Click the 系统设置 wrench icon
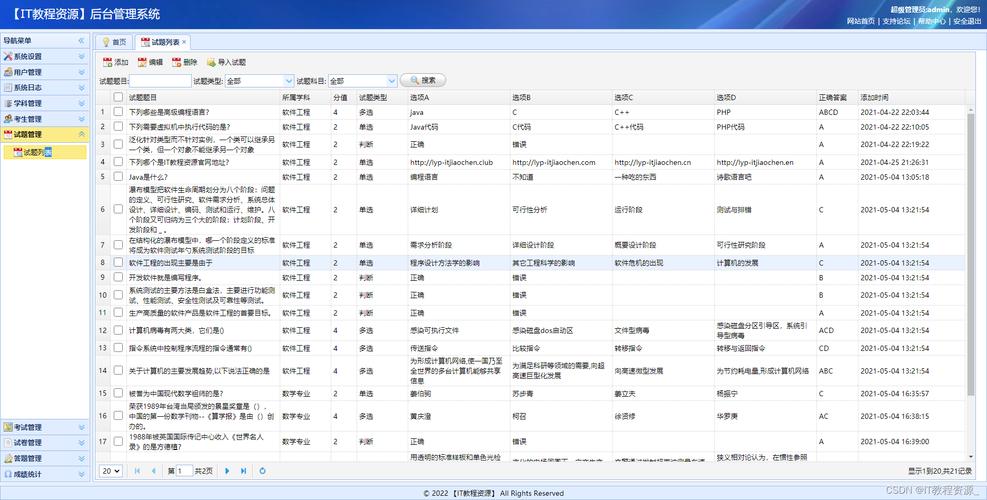This screenshot has width=987, height=500. coord(8,56)
